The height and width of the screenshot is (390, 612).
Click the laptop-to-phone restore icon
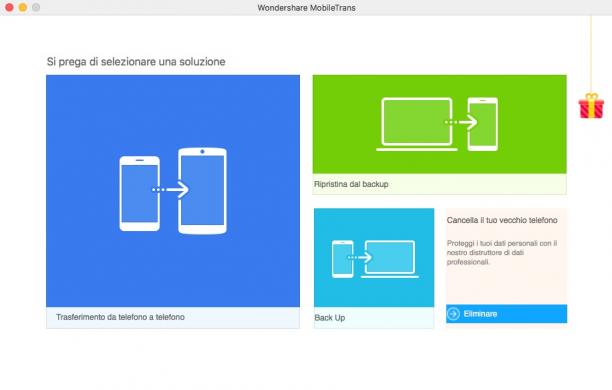tap(437, 124)
